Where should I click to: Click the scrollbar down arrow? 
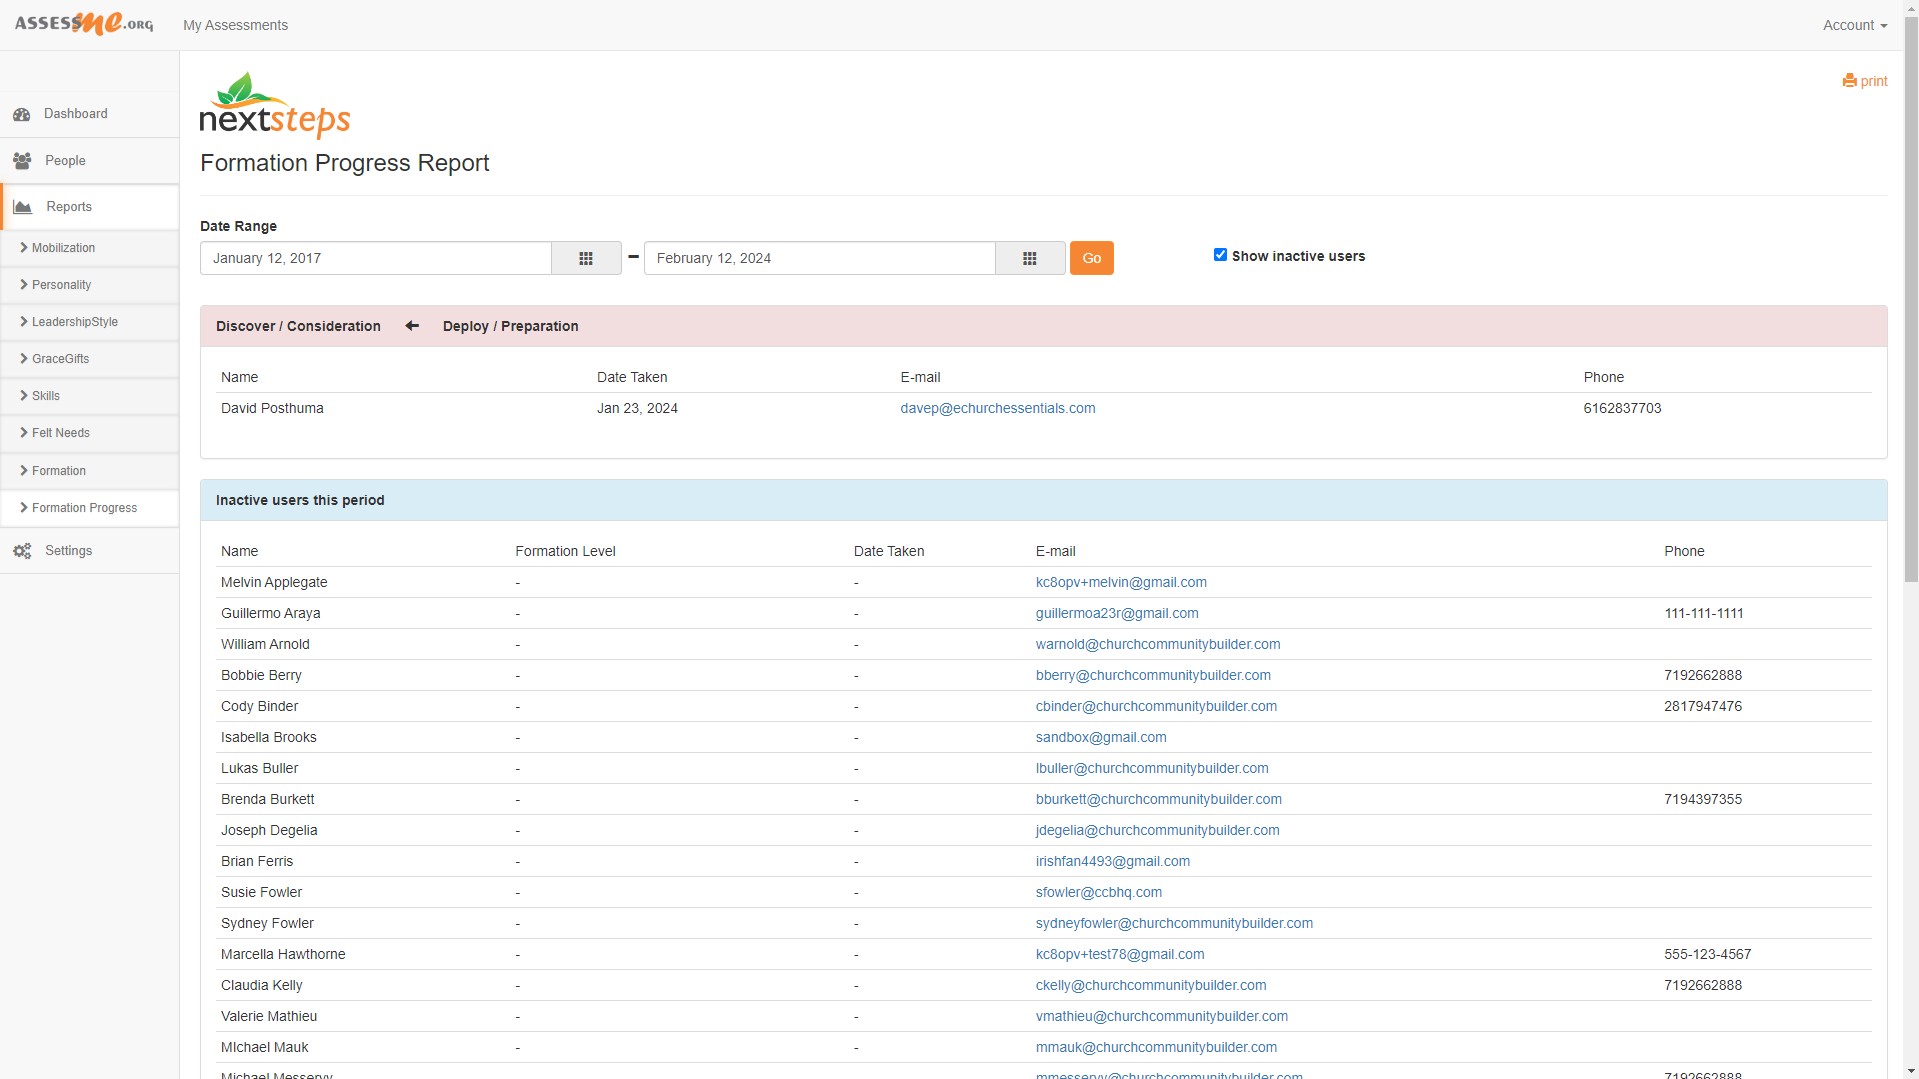1911,1071
